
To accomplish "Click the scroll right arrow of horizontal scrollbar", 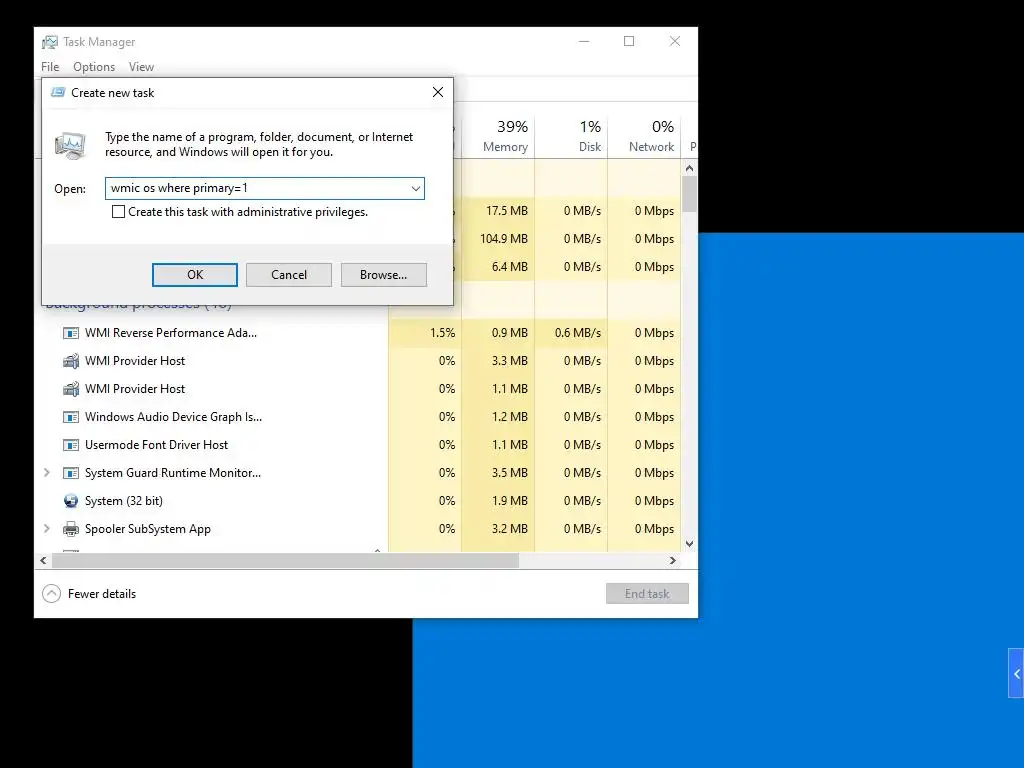I will pos(673,560).
